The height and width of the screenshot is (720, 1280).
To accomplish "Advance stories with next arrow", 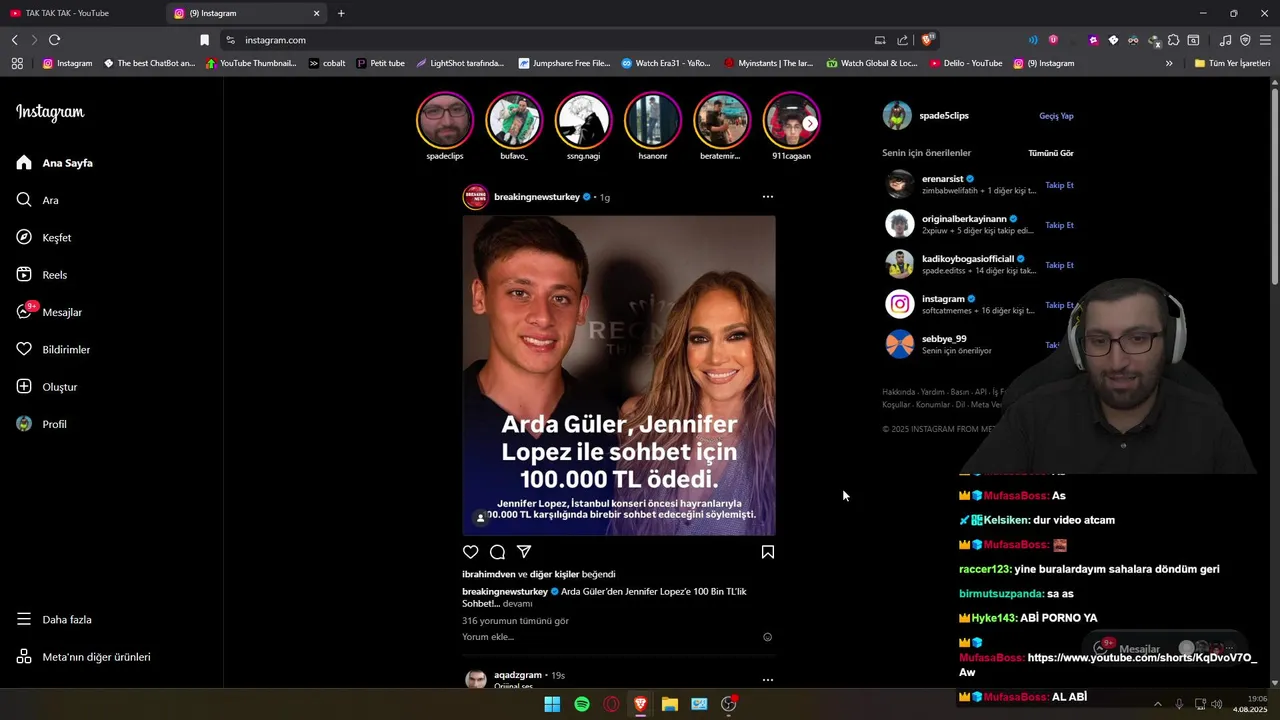I will 810,123.
